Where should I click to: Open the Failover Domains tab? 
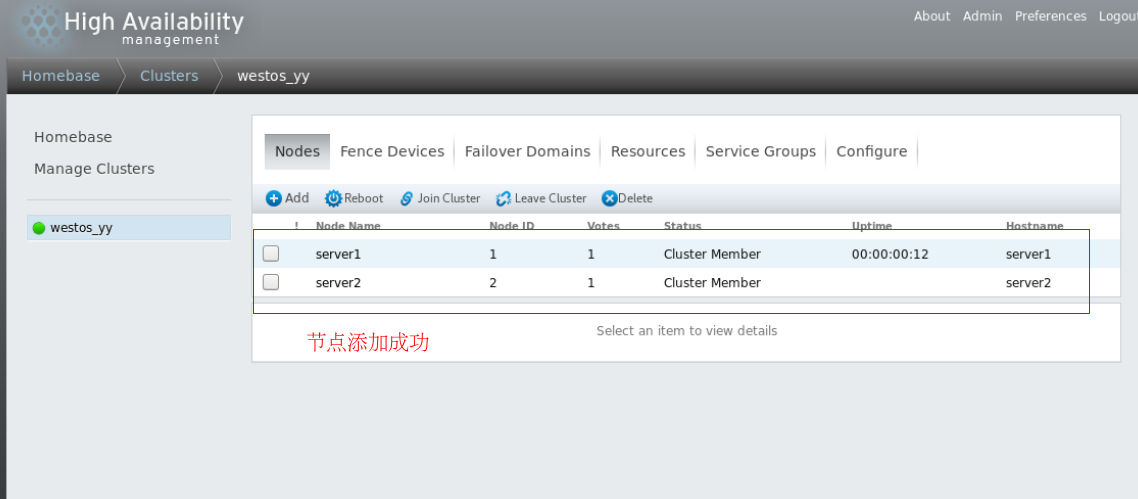point(528,151)
